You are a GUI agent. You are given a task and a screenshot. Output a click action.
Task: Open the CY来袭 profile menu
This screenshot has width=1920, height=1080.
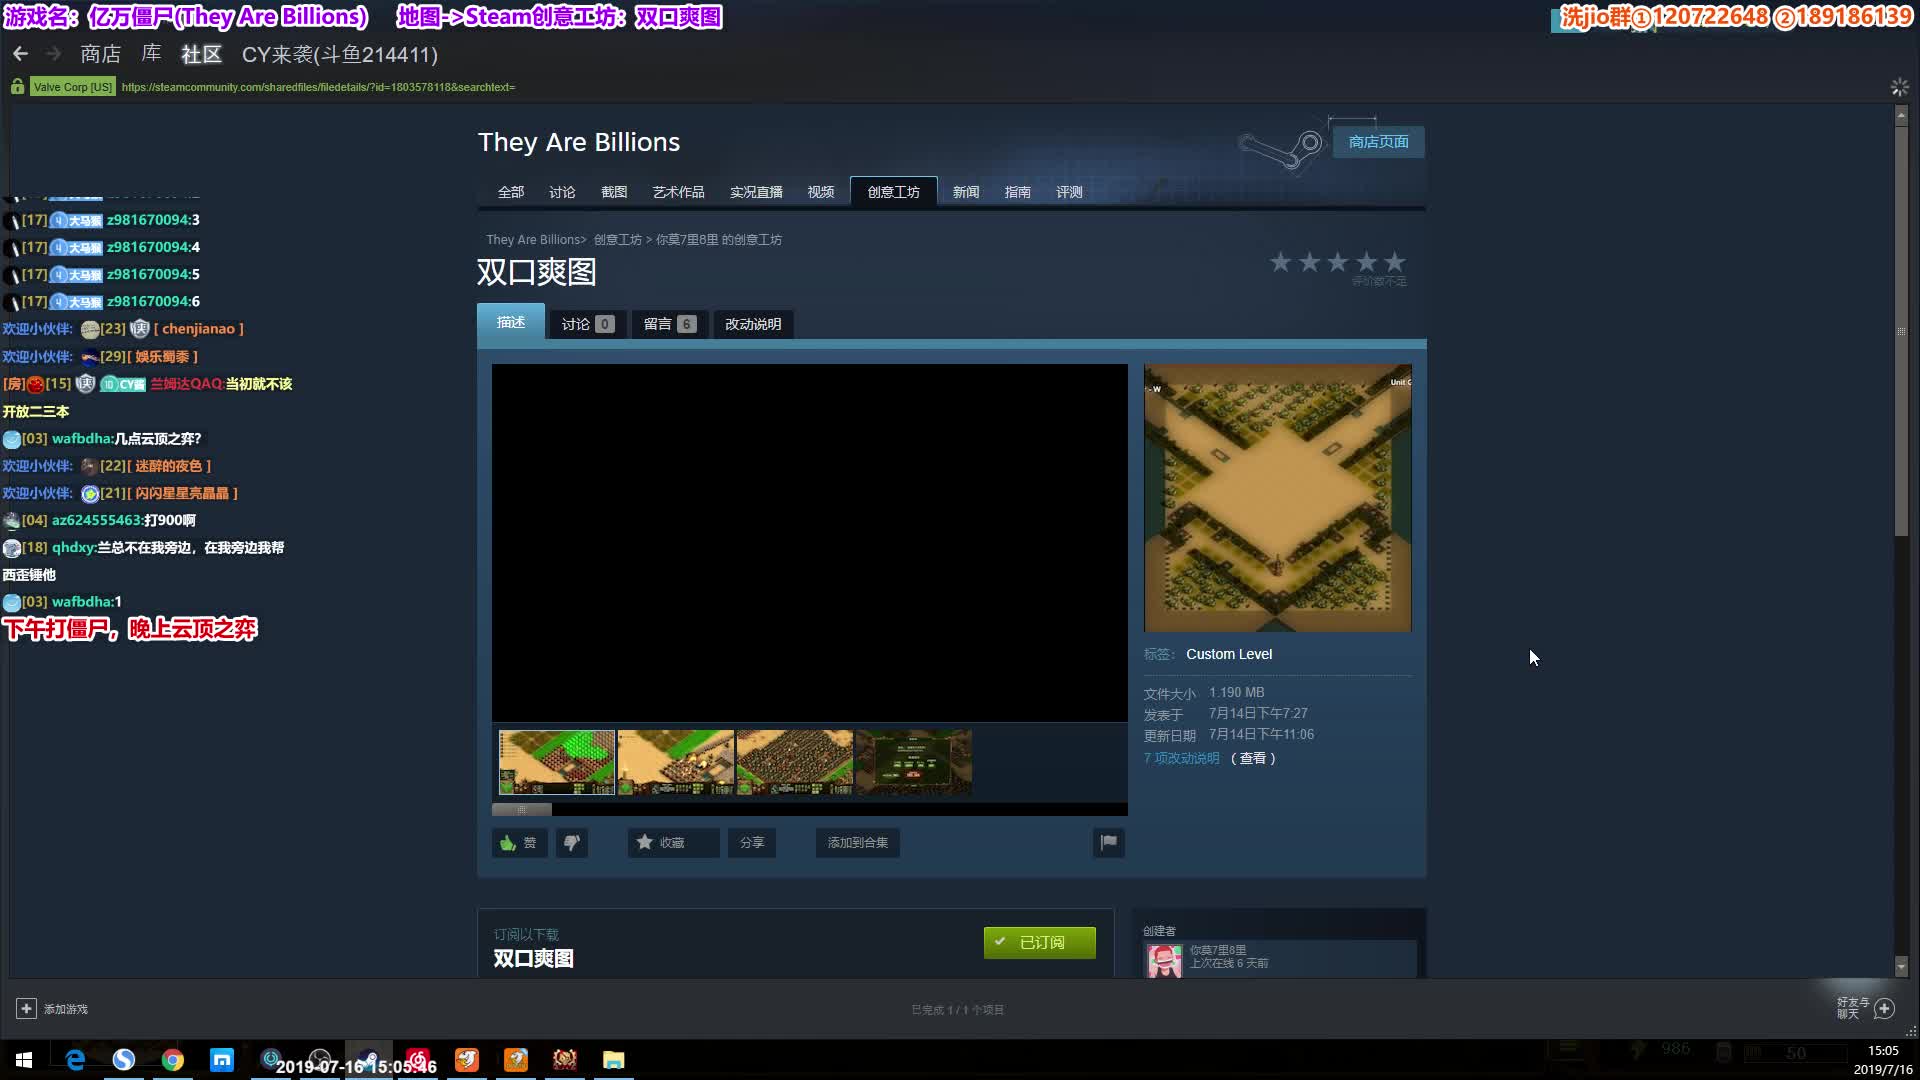(340, 54)
